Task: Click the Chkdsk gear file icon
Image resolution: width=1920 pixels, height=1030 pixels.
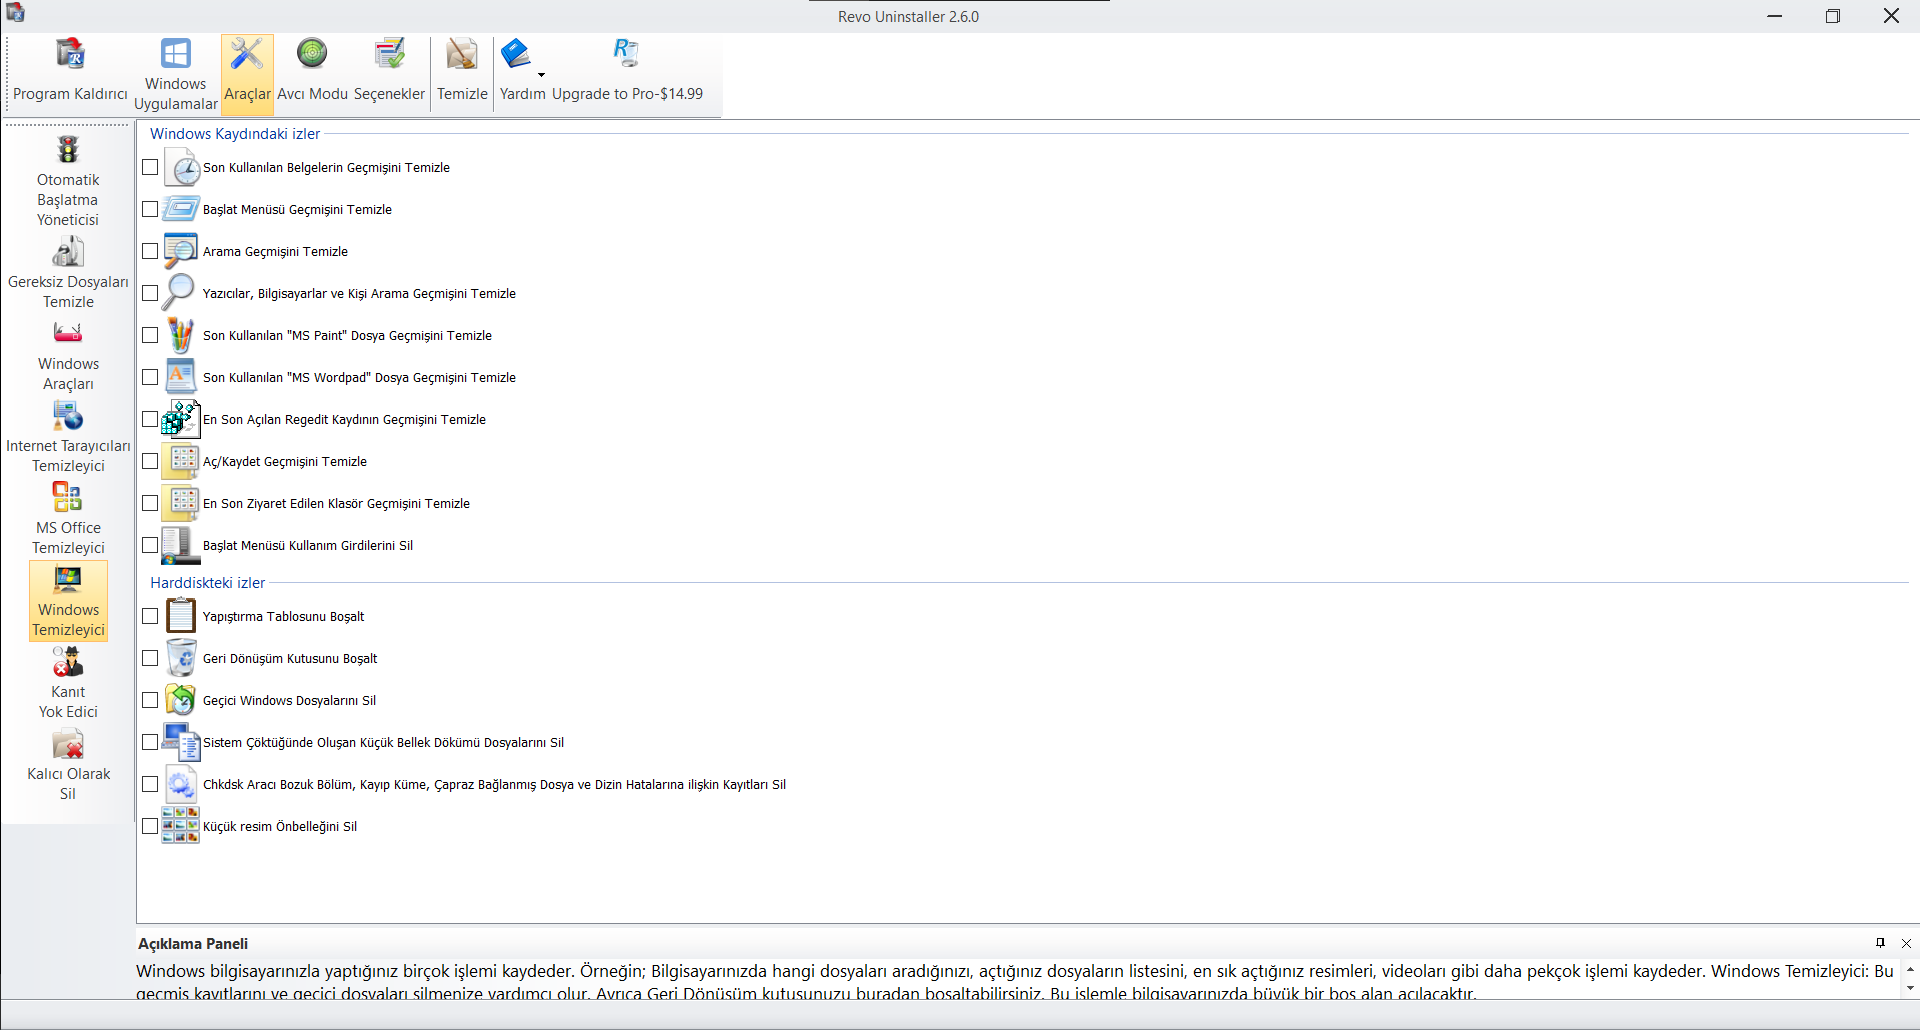Action: (181, 784)
